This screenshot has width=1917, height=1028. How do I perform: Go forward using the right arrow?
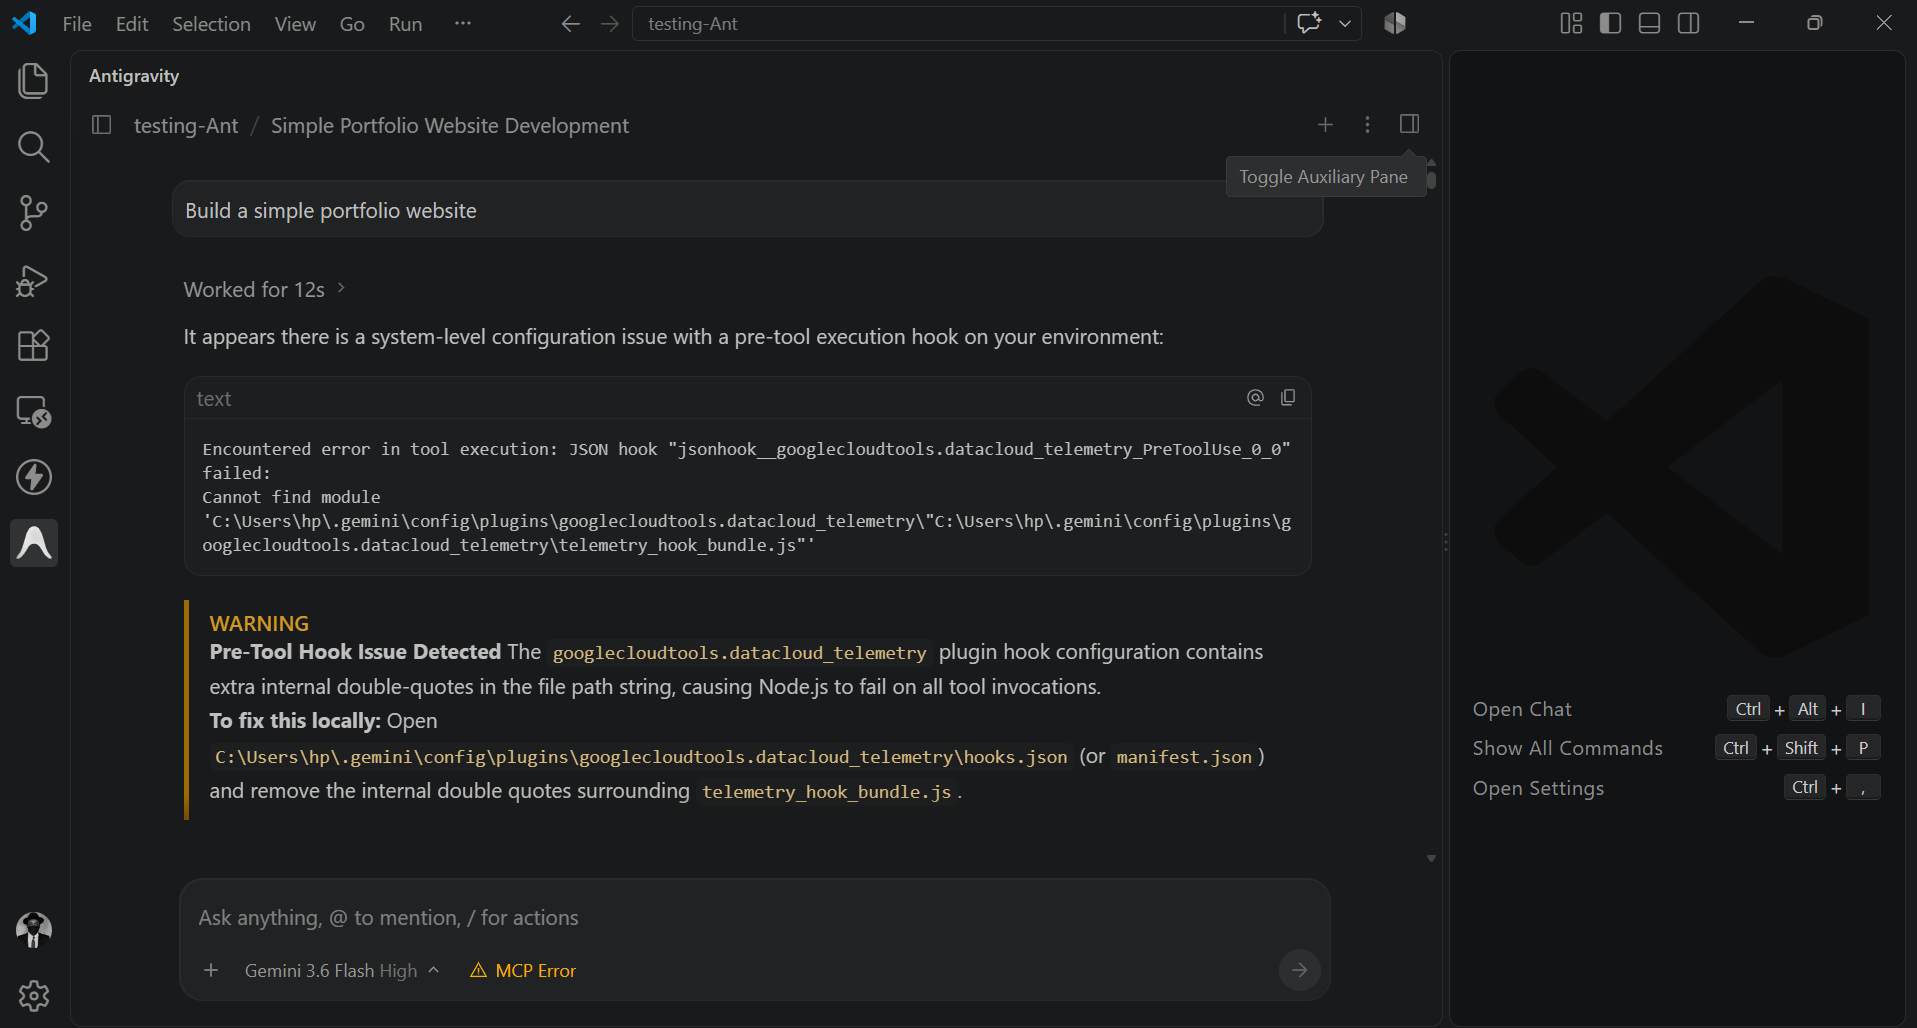[610, 24]
